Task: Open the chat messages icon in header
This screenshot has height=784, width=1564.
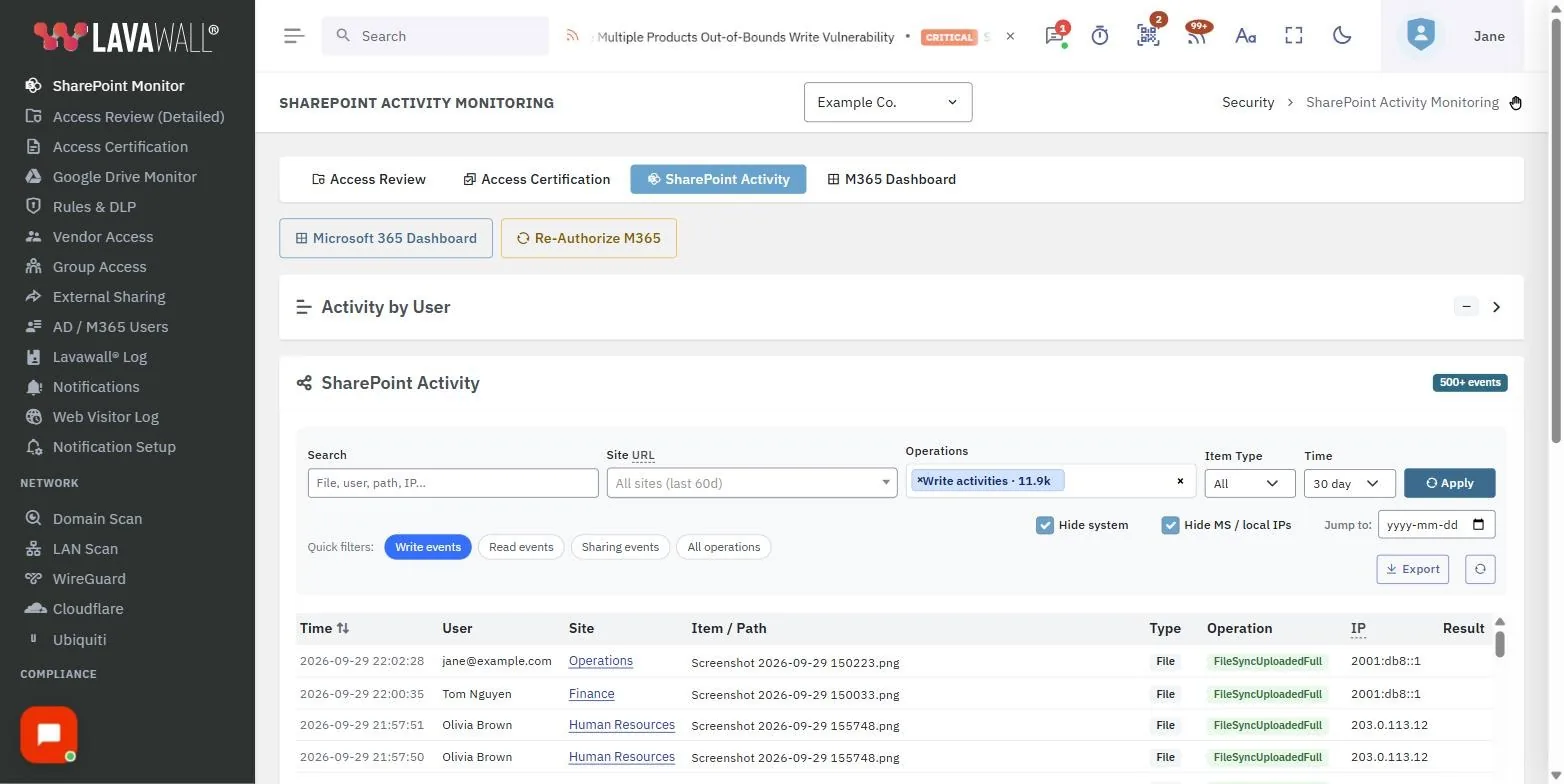Action: (x=1054, y=36)
